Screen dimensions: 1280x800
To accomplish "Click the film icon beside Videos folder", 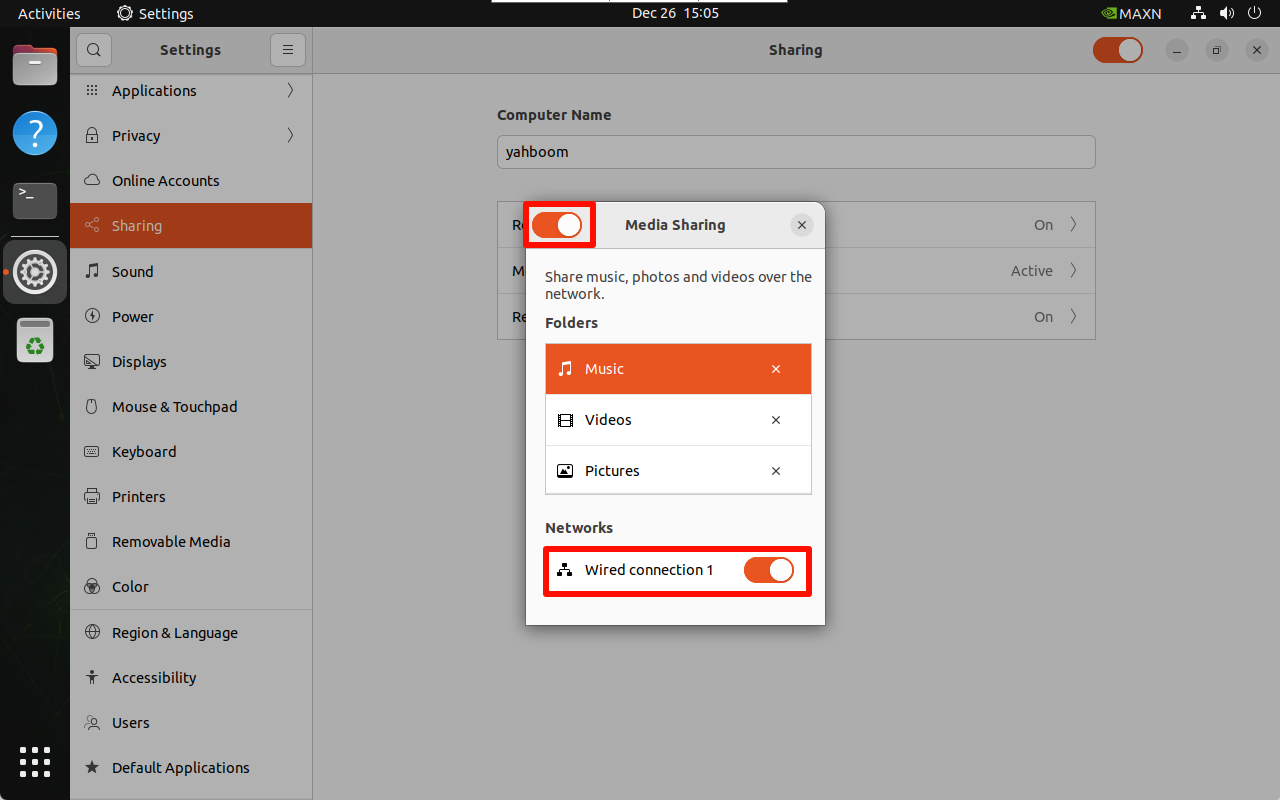I will click(x=565, y=420).
